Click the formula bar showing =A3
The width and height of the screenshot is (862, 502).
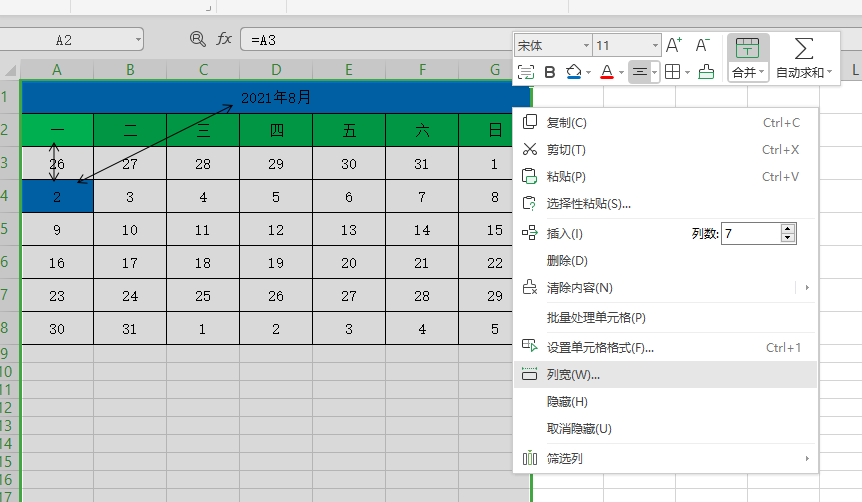(x=377, y=40)
